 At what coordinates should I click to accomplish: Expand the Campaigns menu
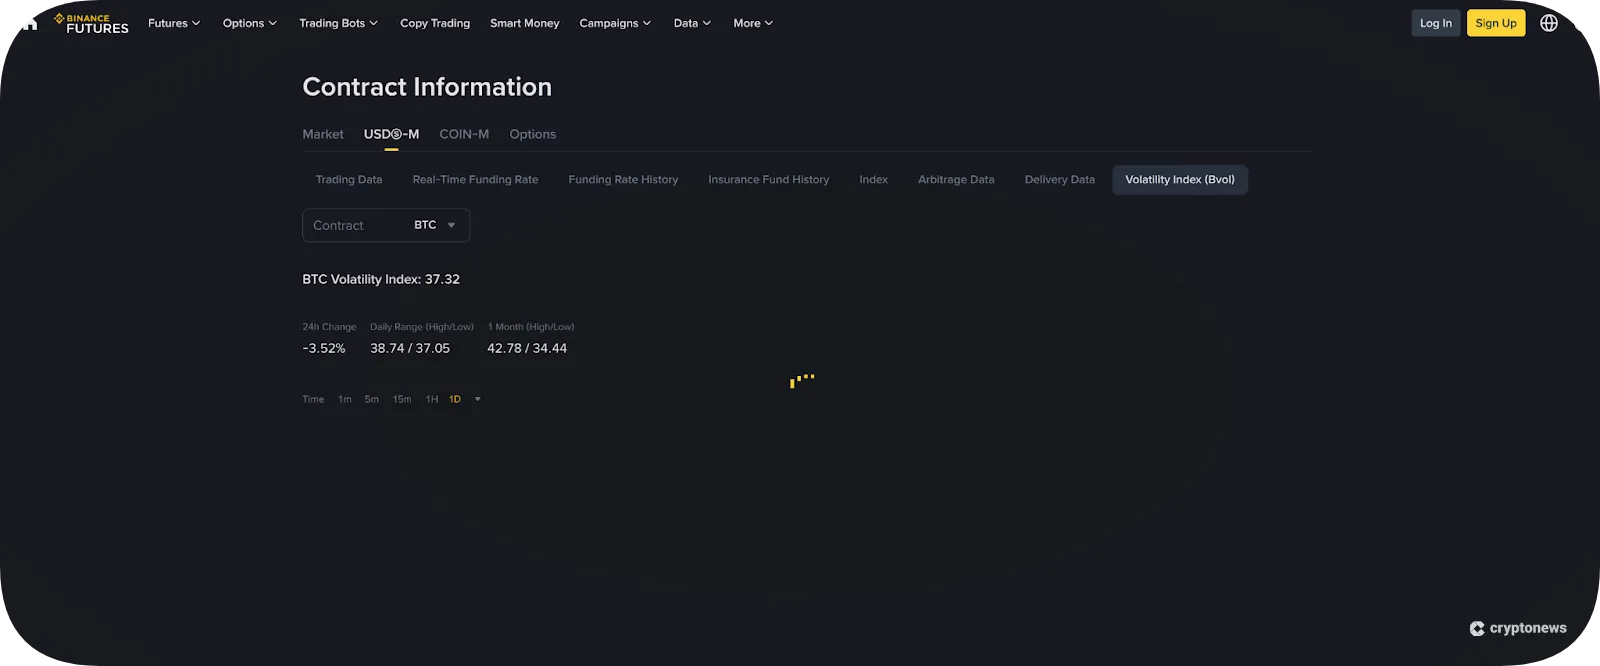(615, 23)
